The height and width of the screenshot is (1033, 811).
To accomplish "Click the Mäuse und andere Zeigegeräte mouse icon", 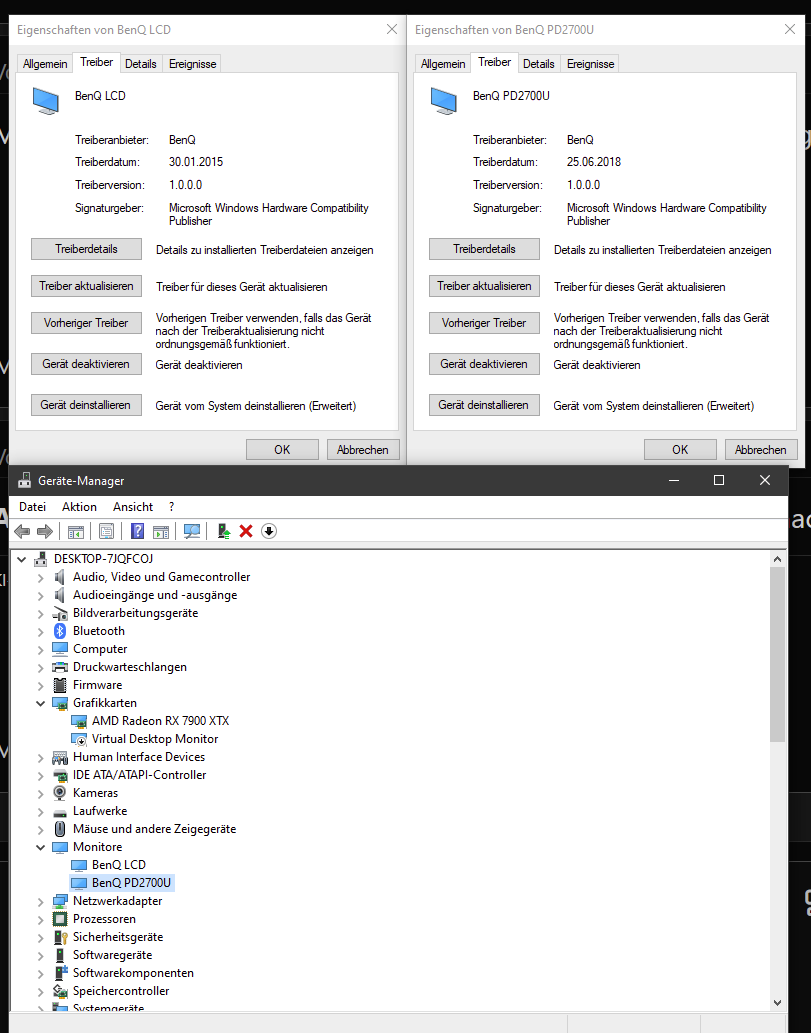I will tap(60, 829).
